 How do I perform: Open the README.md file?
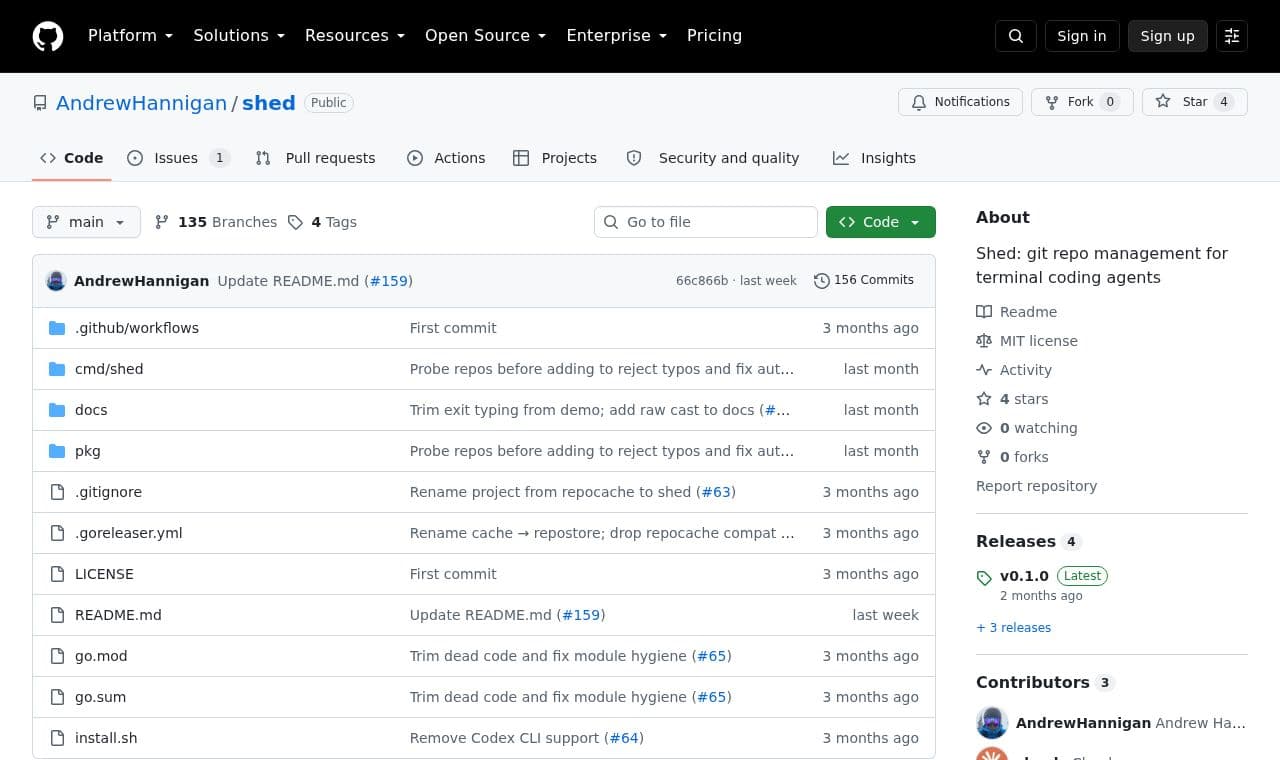118,615
